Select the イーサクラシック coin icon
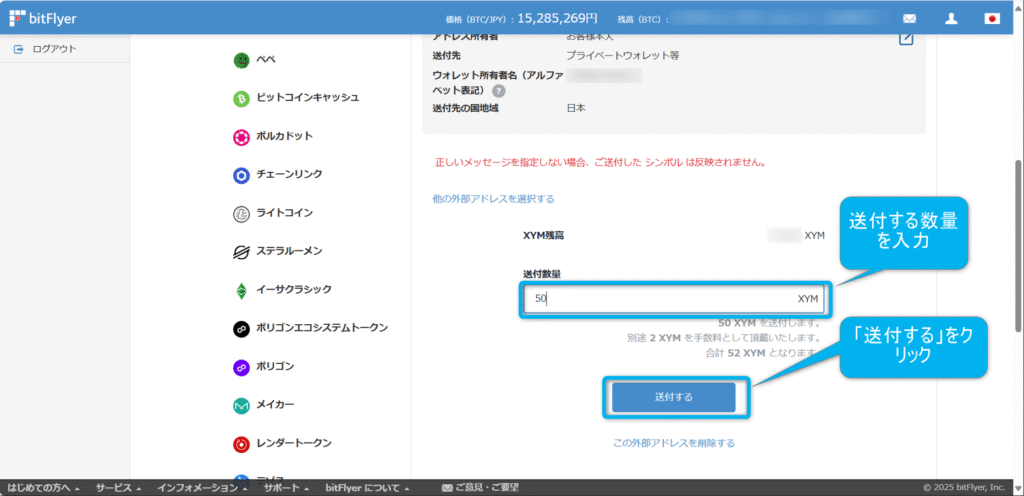The width and height of the screenshot is (1024, 496). click(242, 291)
